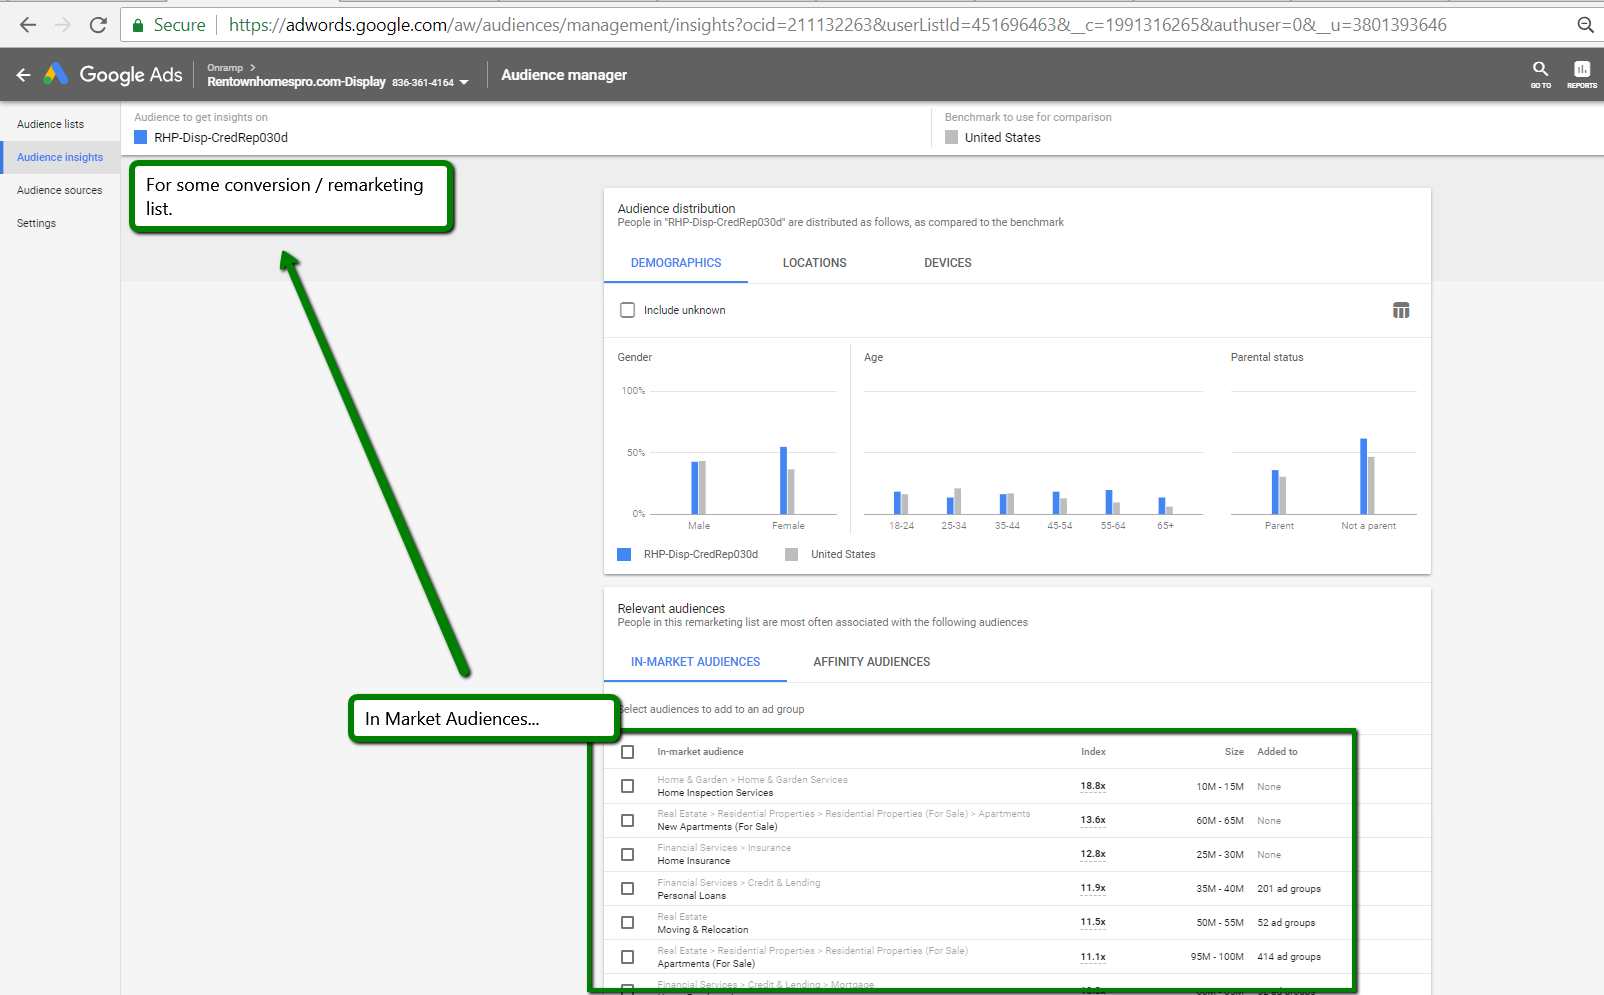The image size is (1604, 995).
Task: Click the In-market audience column header
Action: [x=700, y=752]
